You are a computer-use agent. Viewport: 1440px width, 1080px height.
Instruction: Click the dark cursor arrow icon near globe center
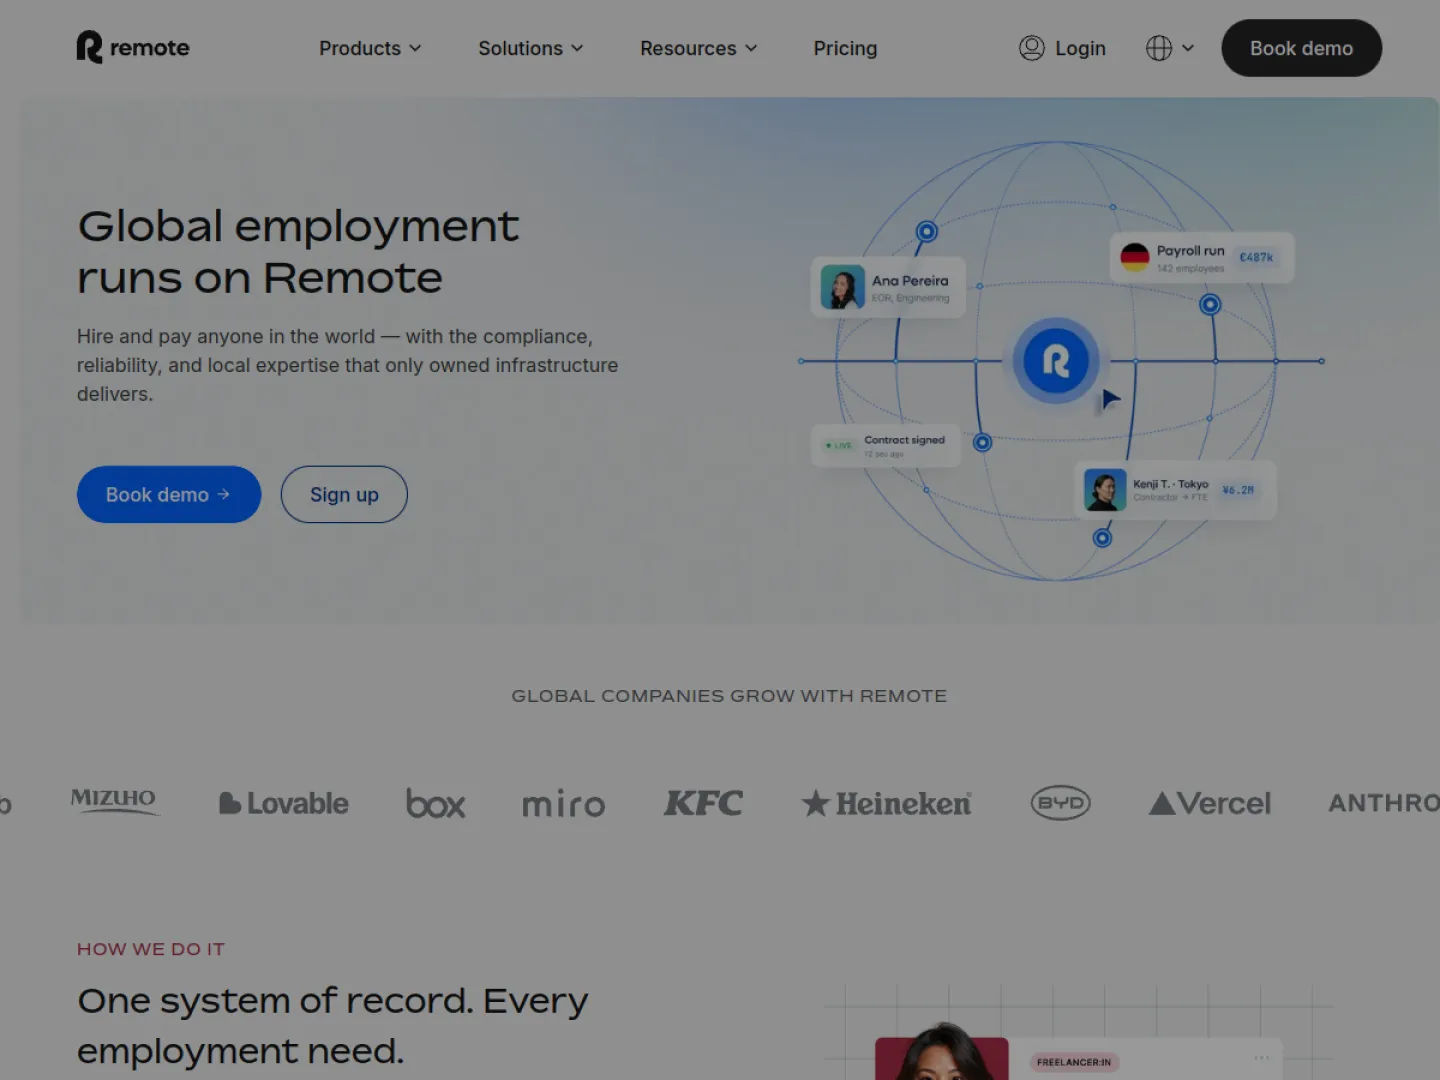pos(1110,399)
